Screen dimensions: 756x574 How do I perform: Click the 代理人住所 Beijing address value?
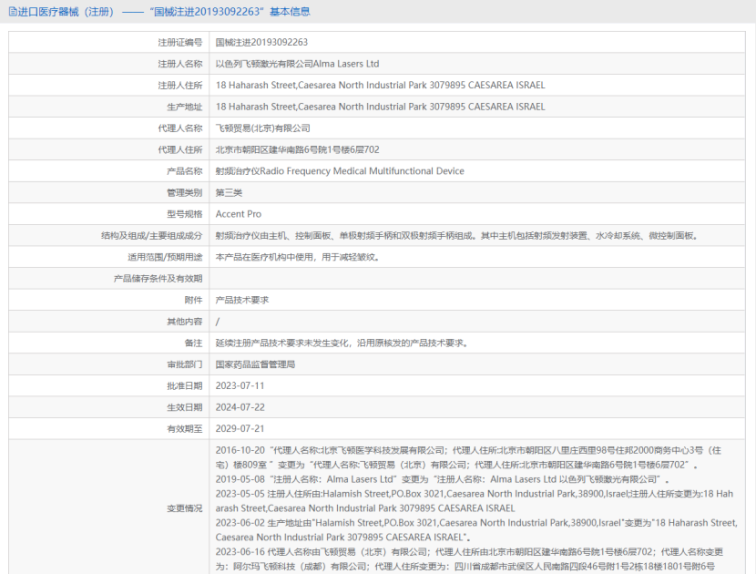[297, 150]
